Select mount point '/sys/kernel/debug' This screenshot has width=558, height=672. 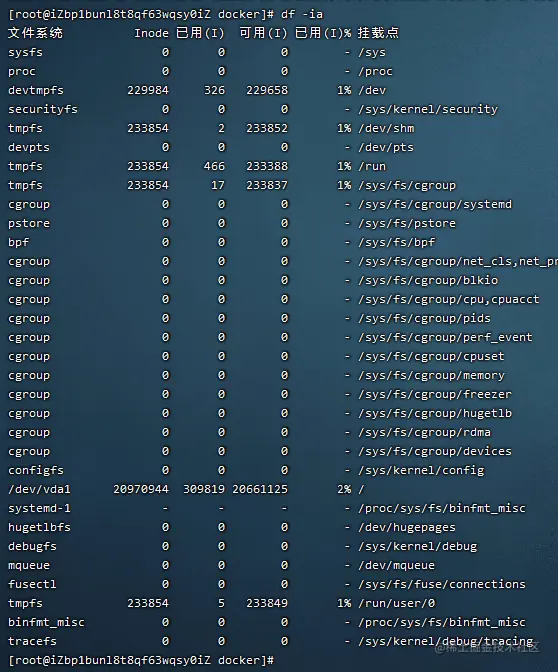pyautogui.click(x=417, y=546)
